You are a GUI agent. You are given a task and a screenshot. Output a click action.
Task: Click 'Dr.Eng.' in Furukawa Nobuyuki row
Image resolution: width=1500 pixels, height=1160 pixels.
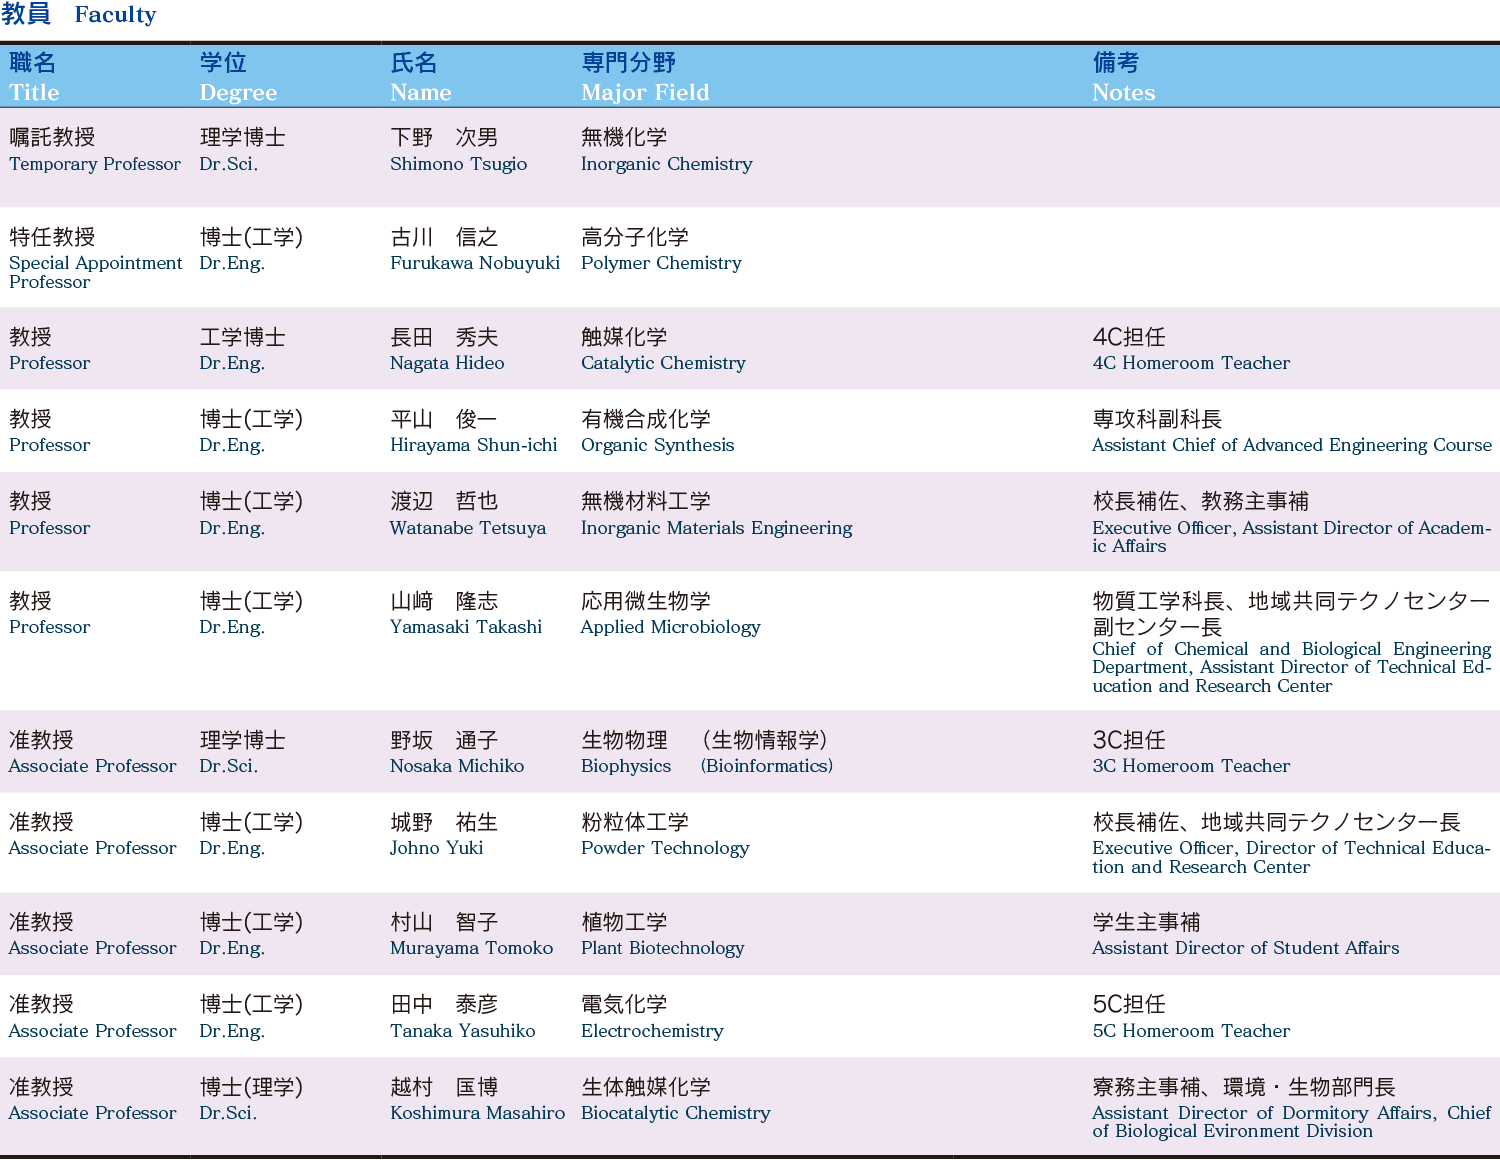point(232,264)
